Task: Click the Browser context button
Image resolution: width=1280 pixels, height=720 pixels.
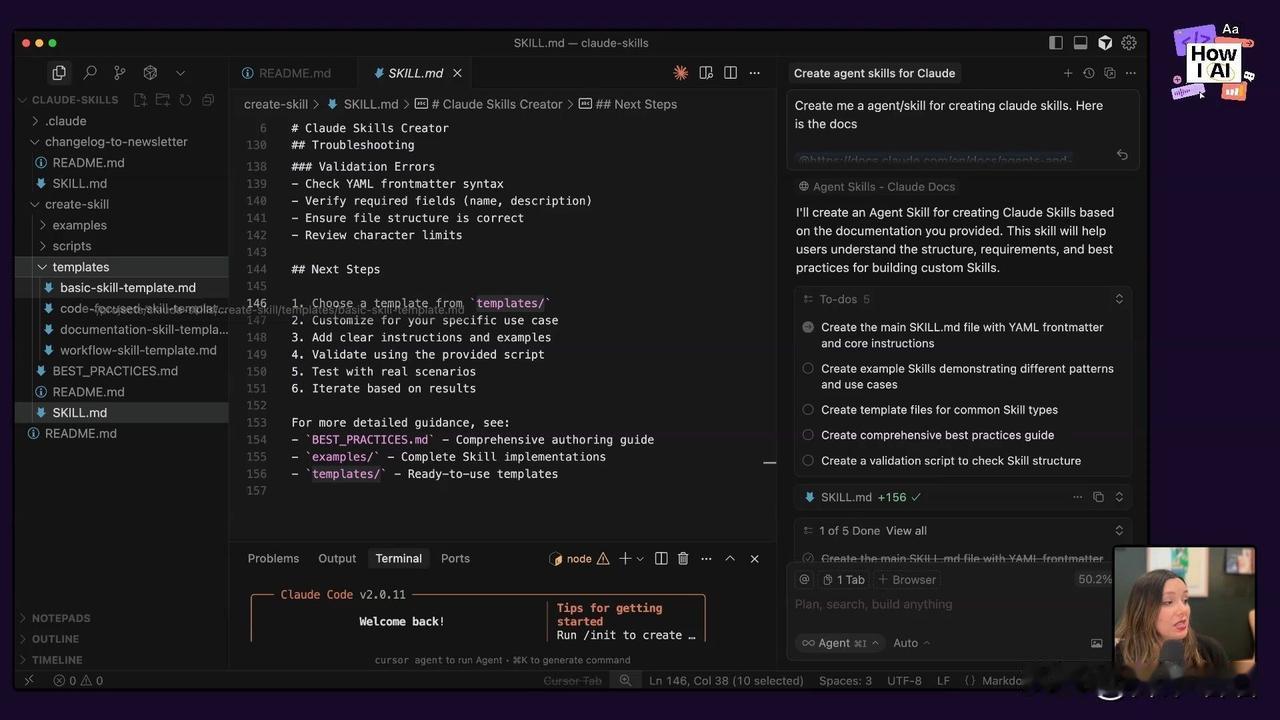Action: [x=907, y=580]
